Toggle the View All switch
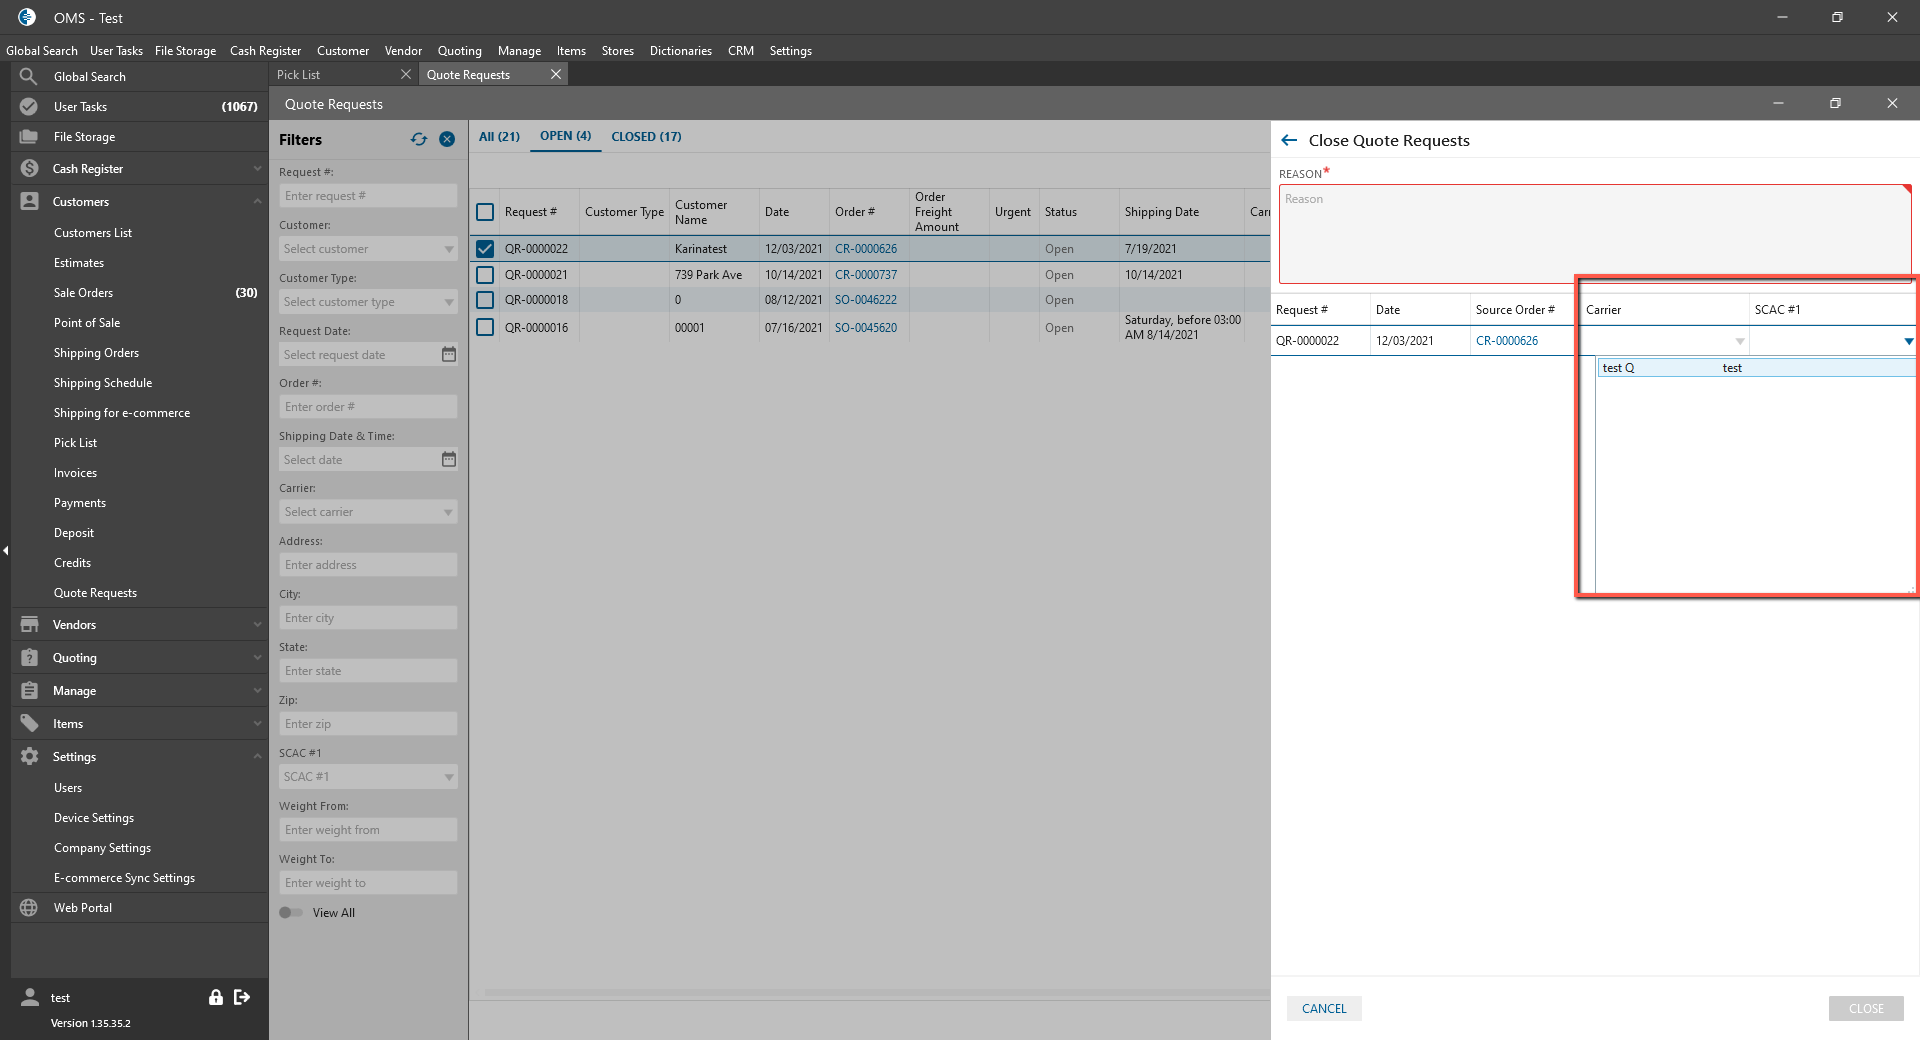 [291, 912]
